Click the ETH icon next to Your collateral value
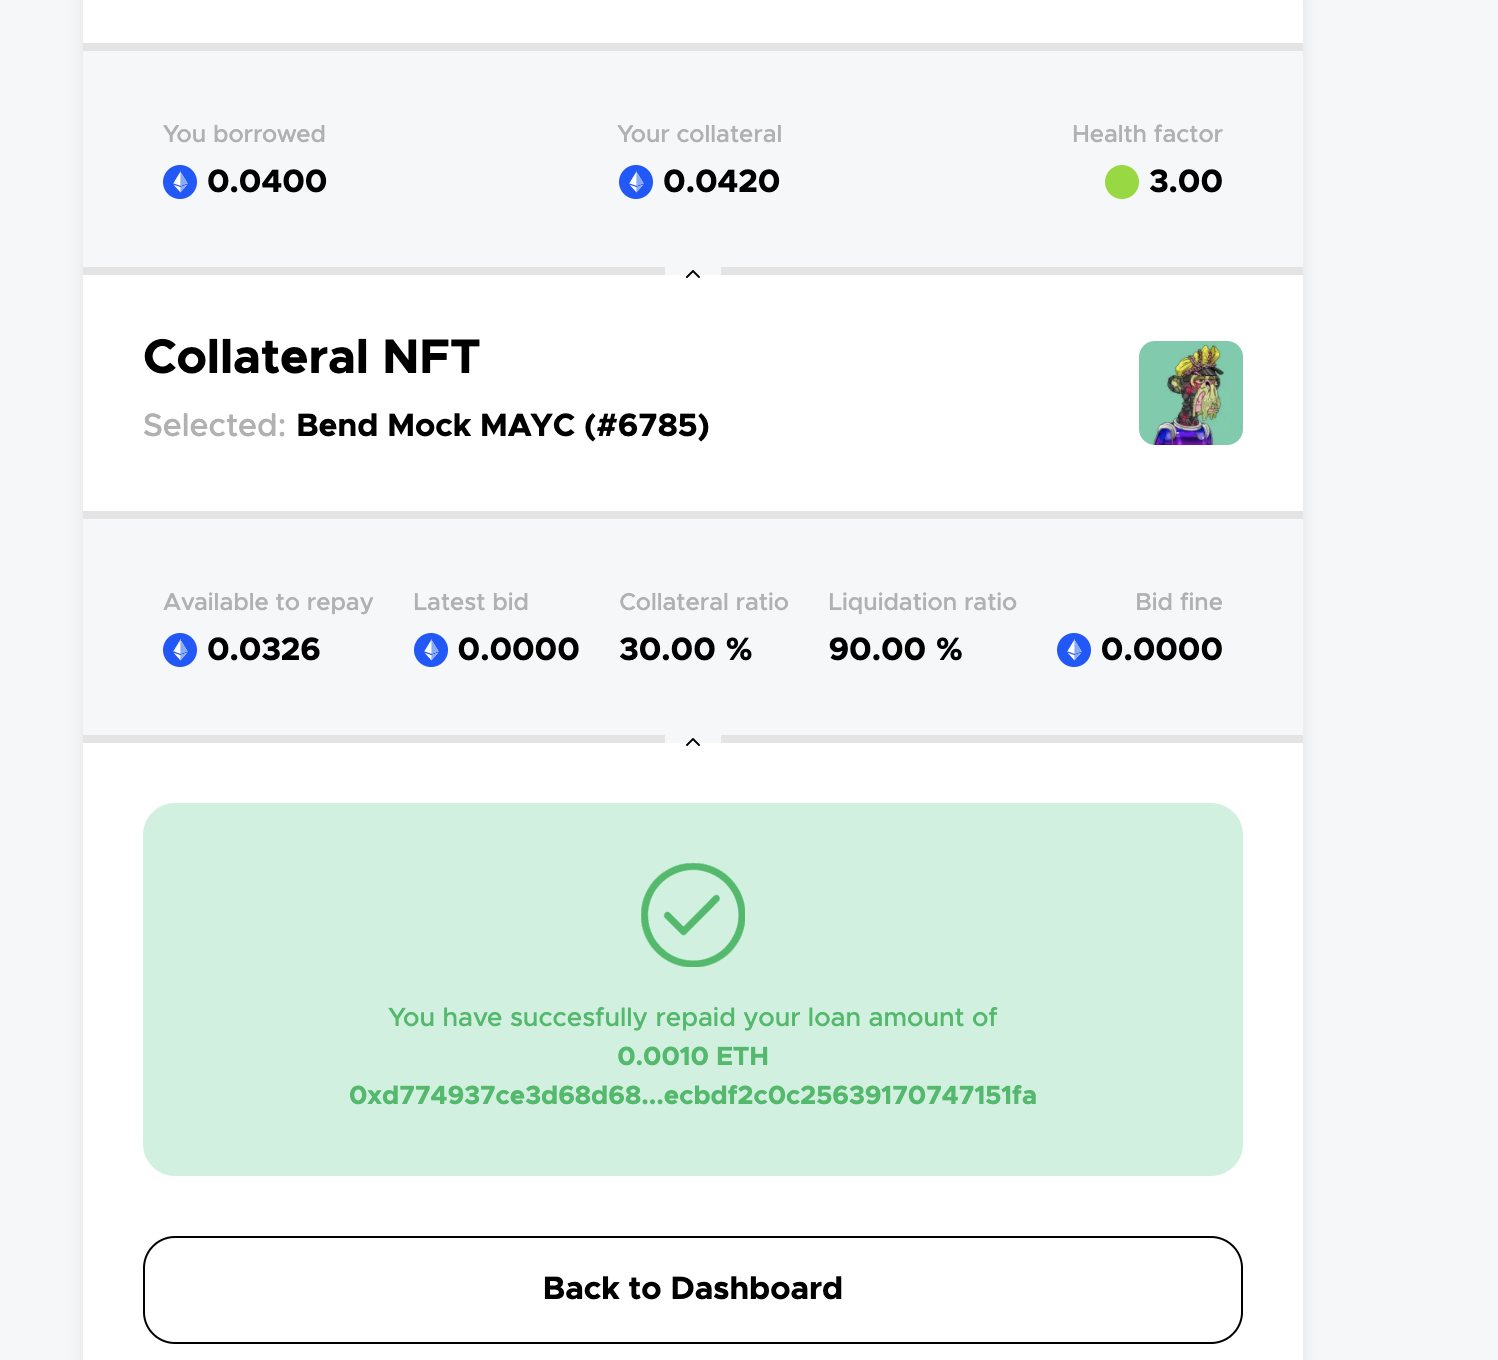This screenshot has height=1360, width=1498. click(636, 182)
